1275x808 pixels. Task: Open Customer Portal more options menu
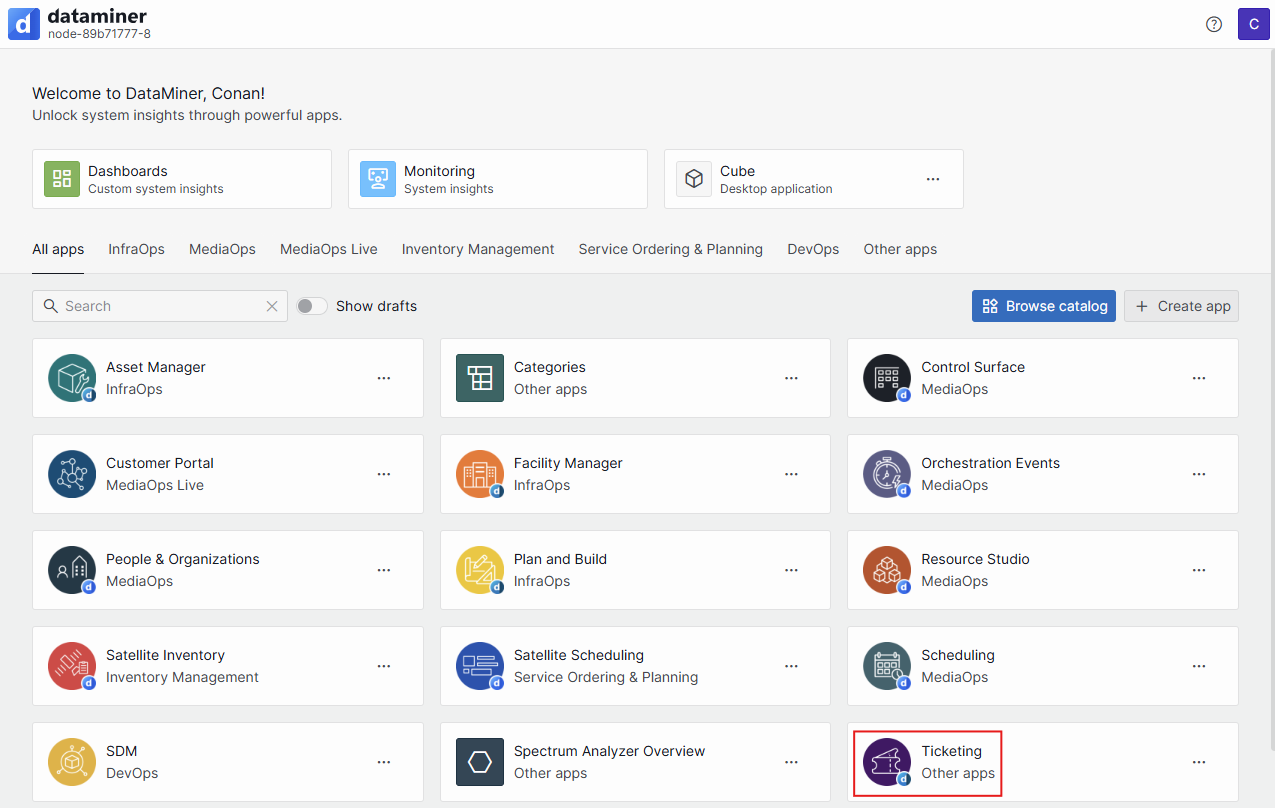click(384, 474)
